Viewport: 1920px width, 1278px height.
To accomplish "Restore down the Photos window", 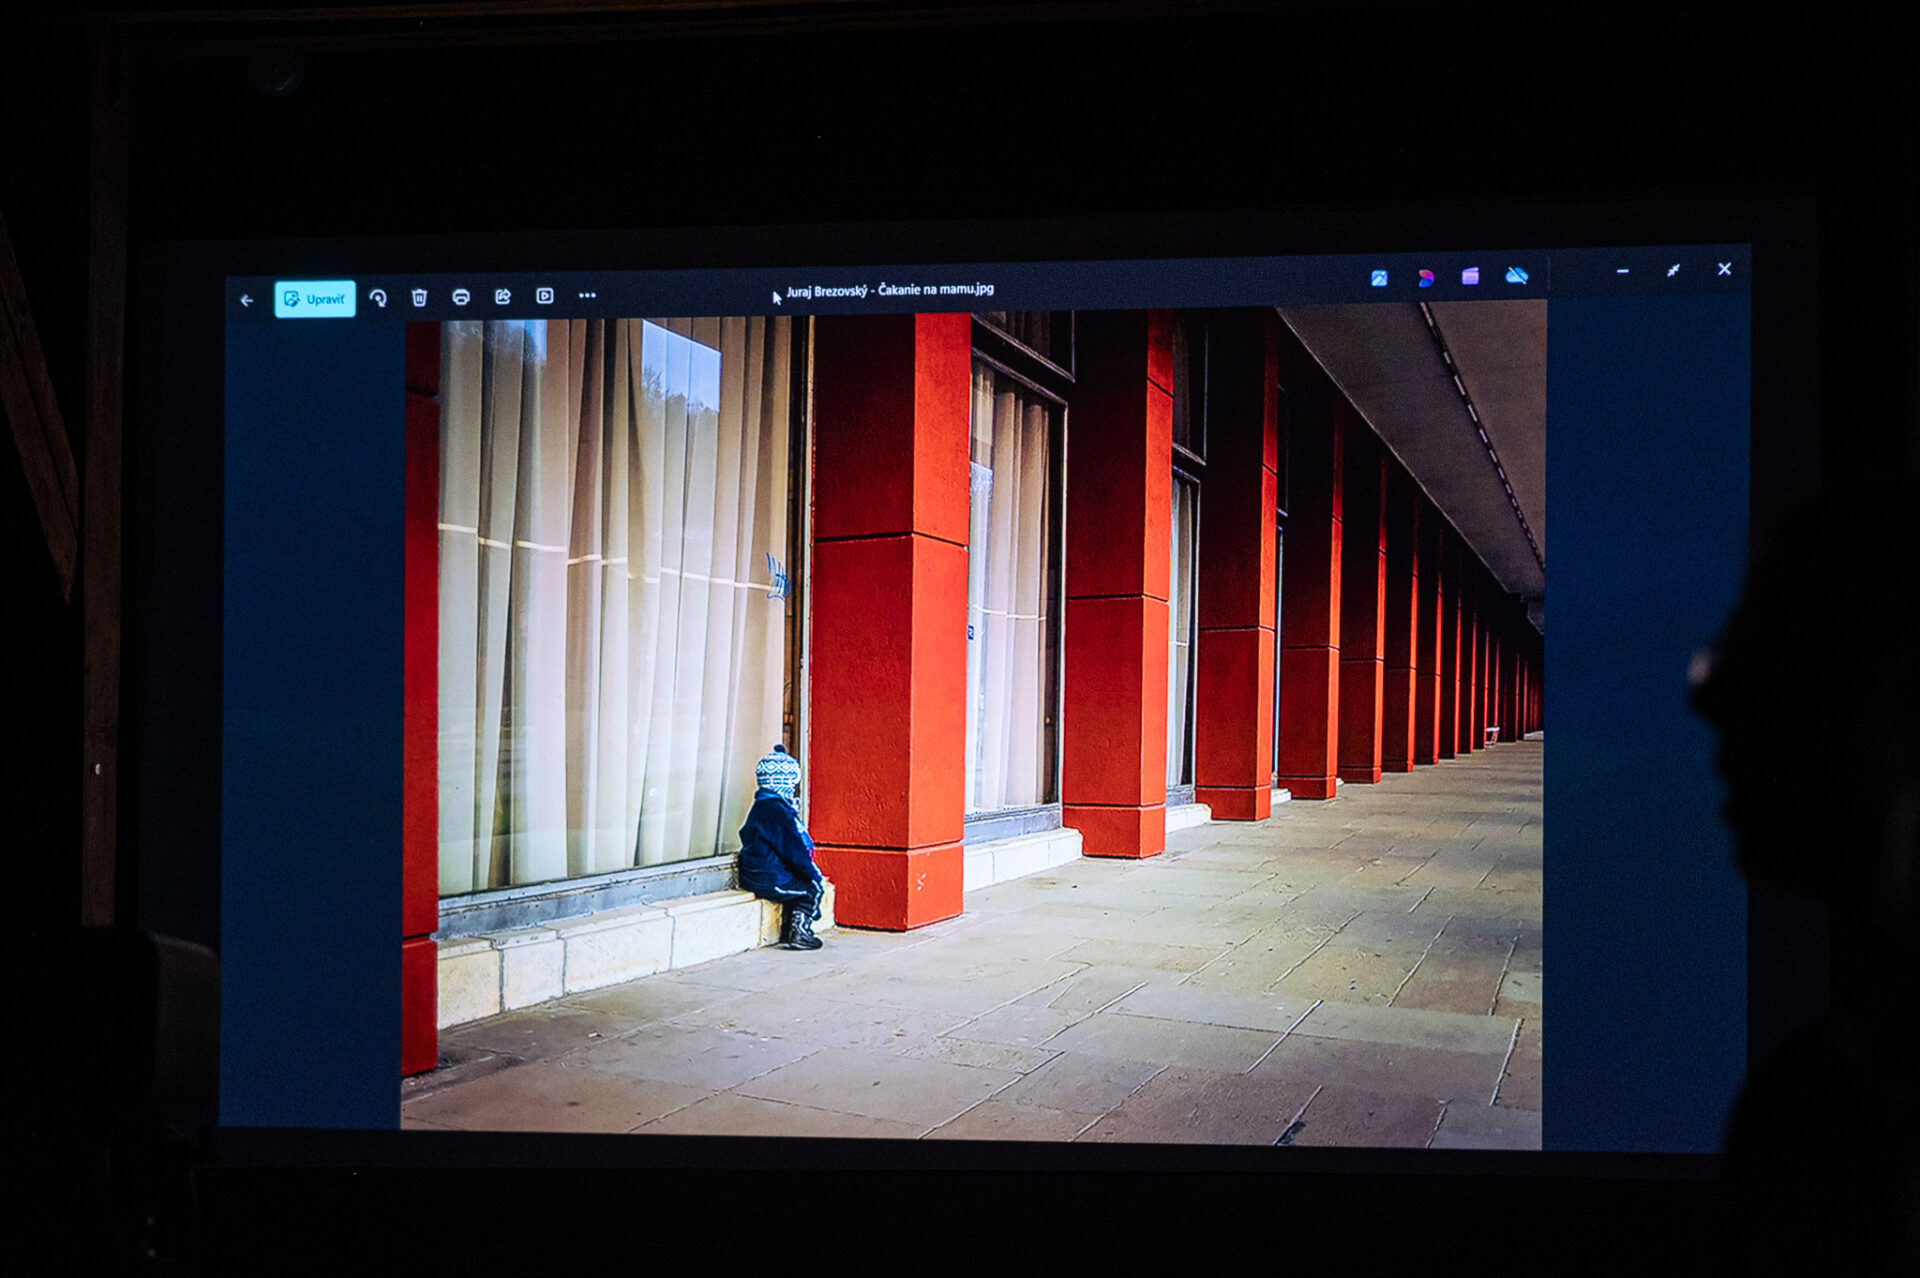I will click(x=1673, y=270).
